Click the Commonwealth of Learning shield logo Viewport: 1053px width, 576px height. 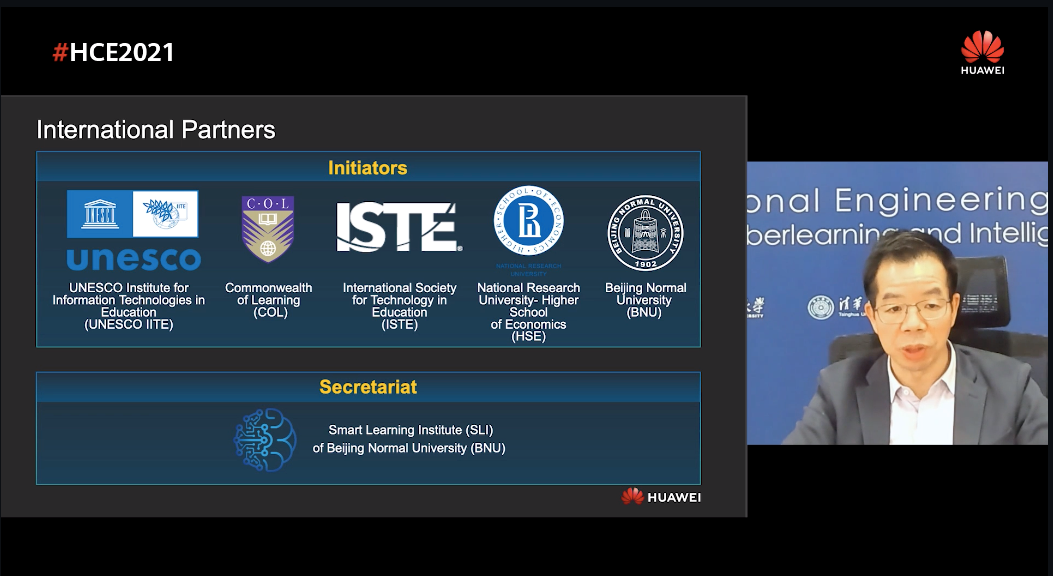267,229
